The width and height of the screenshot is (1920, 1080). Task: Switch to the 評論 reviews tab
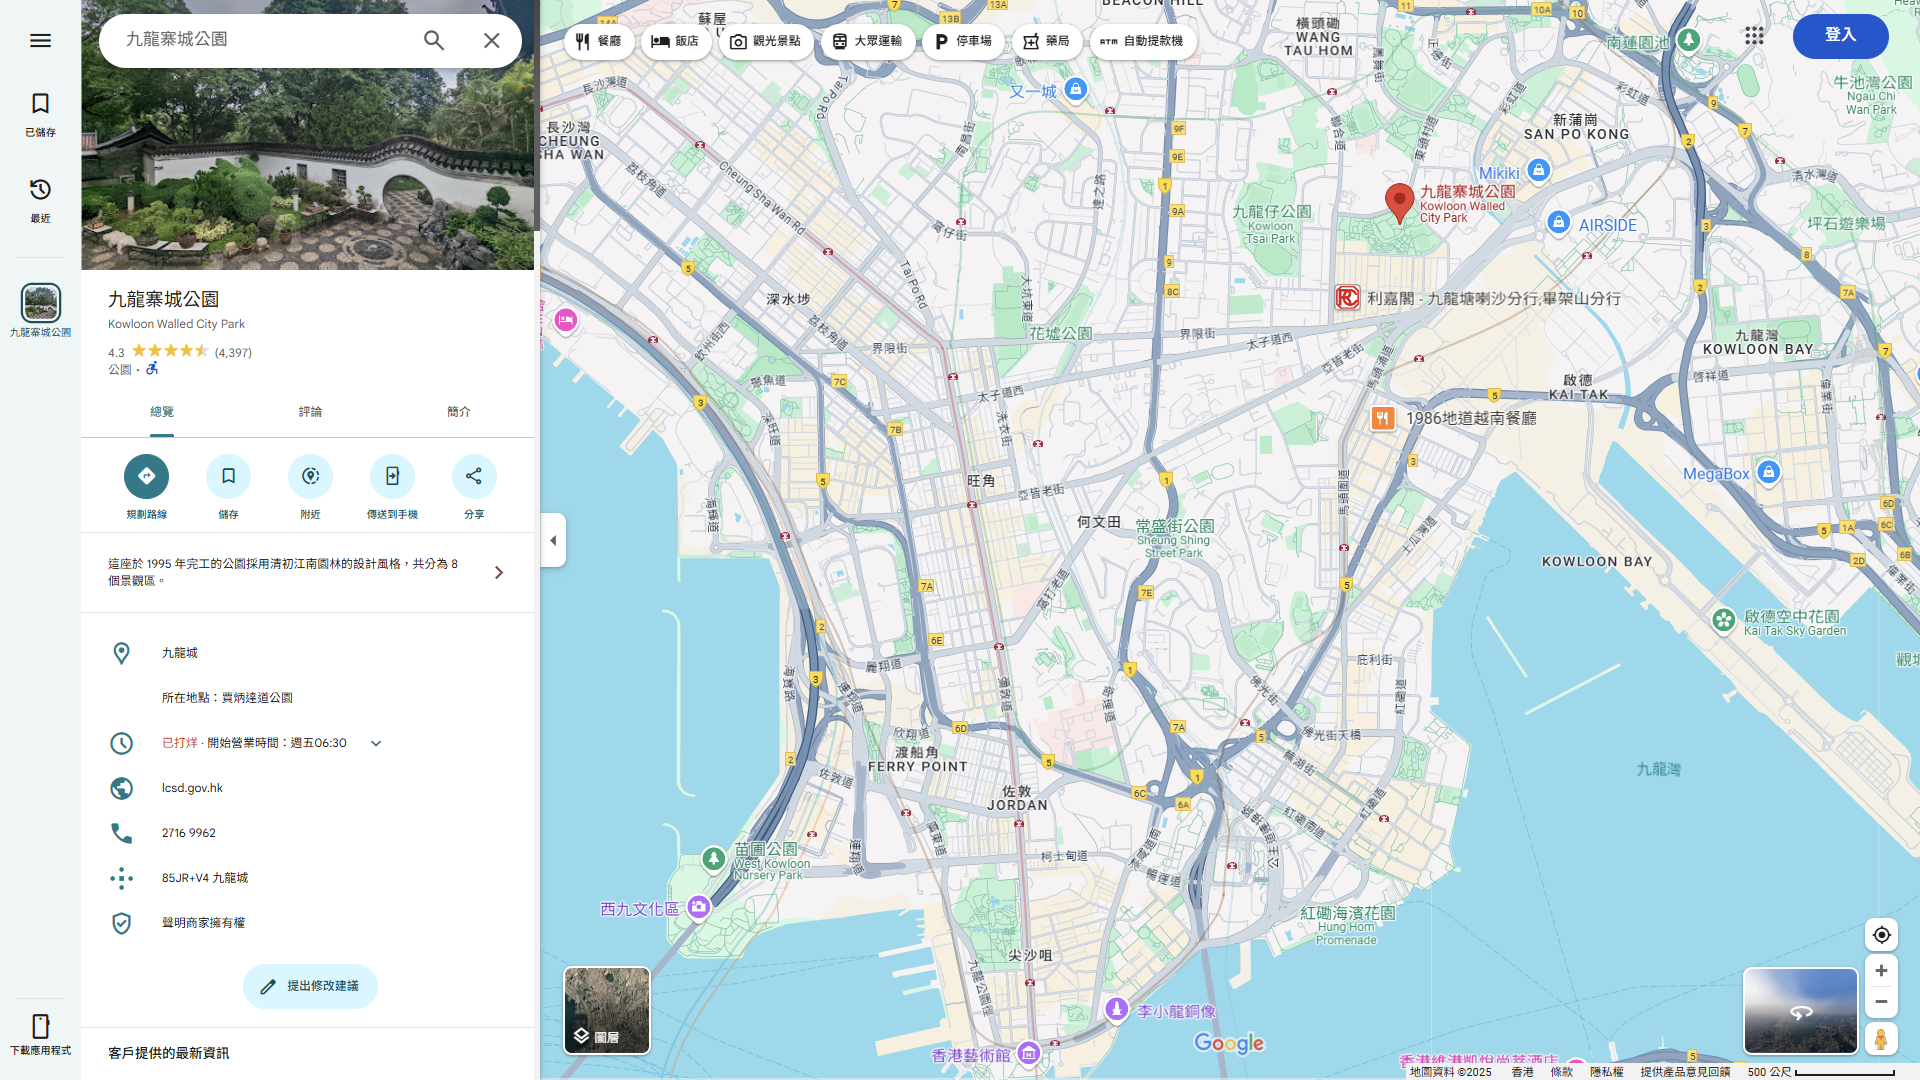coord(310,412)
